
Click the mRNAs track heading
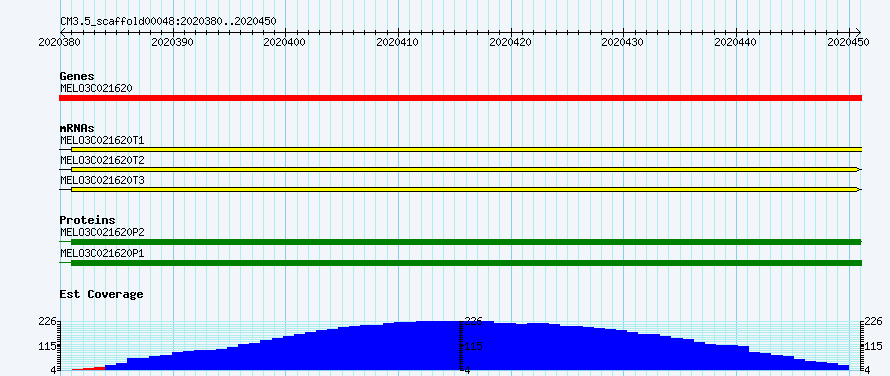point(77,128)
